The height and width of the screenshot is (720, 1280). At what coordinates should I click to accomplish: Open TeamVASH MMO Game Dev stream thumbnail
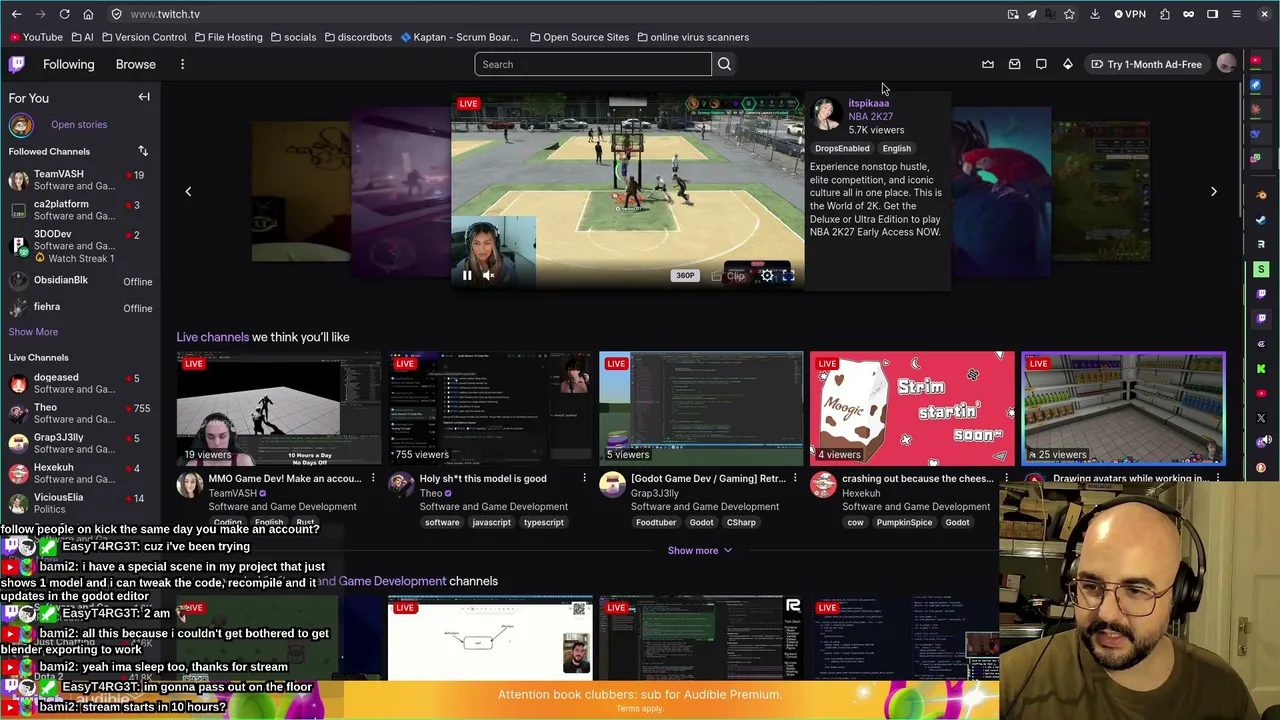(279, 408)
